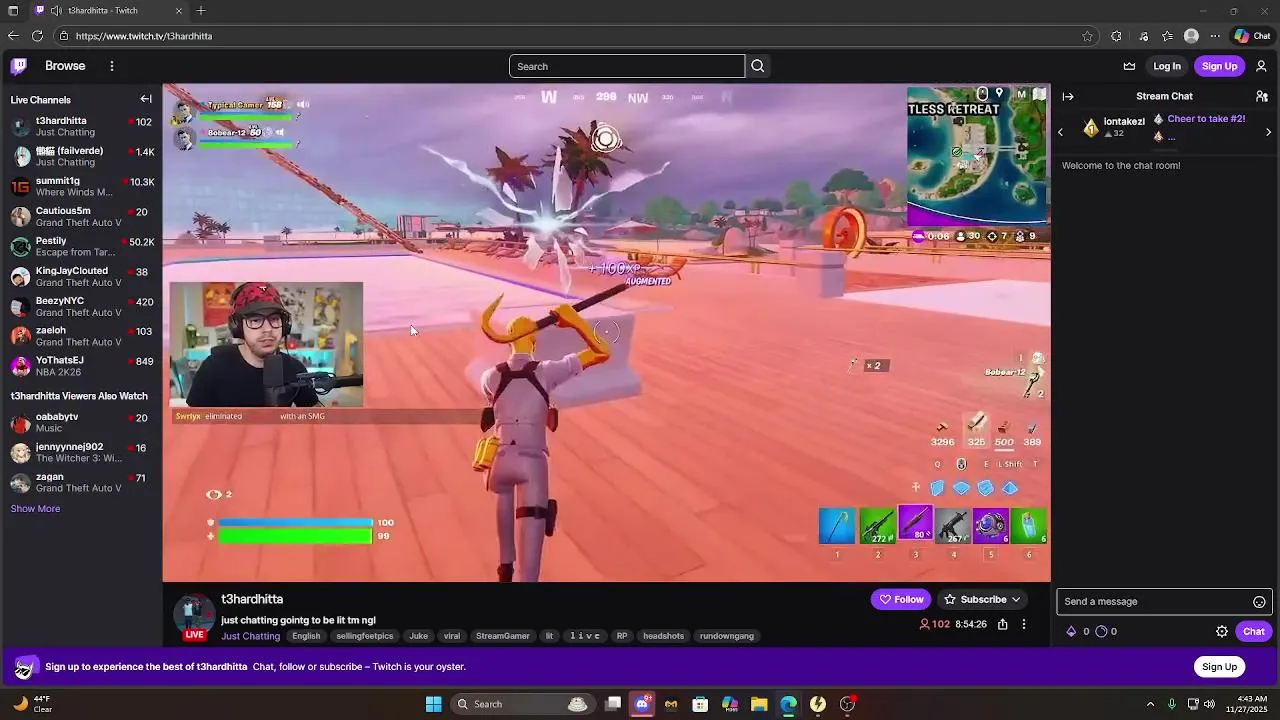
Task: Open BeezyNYC channel in sidebar
Action: tap(81, 306)
